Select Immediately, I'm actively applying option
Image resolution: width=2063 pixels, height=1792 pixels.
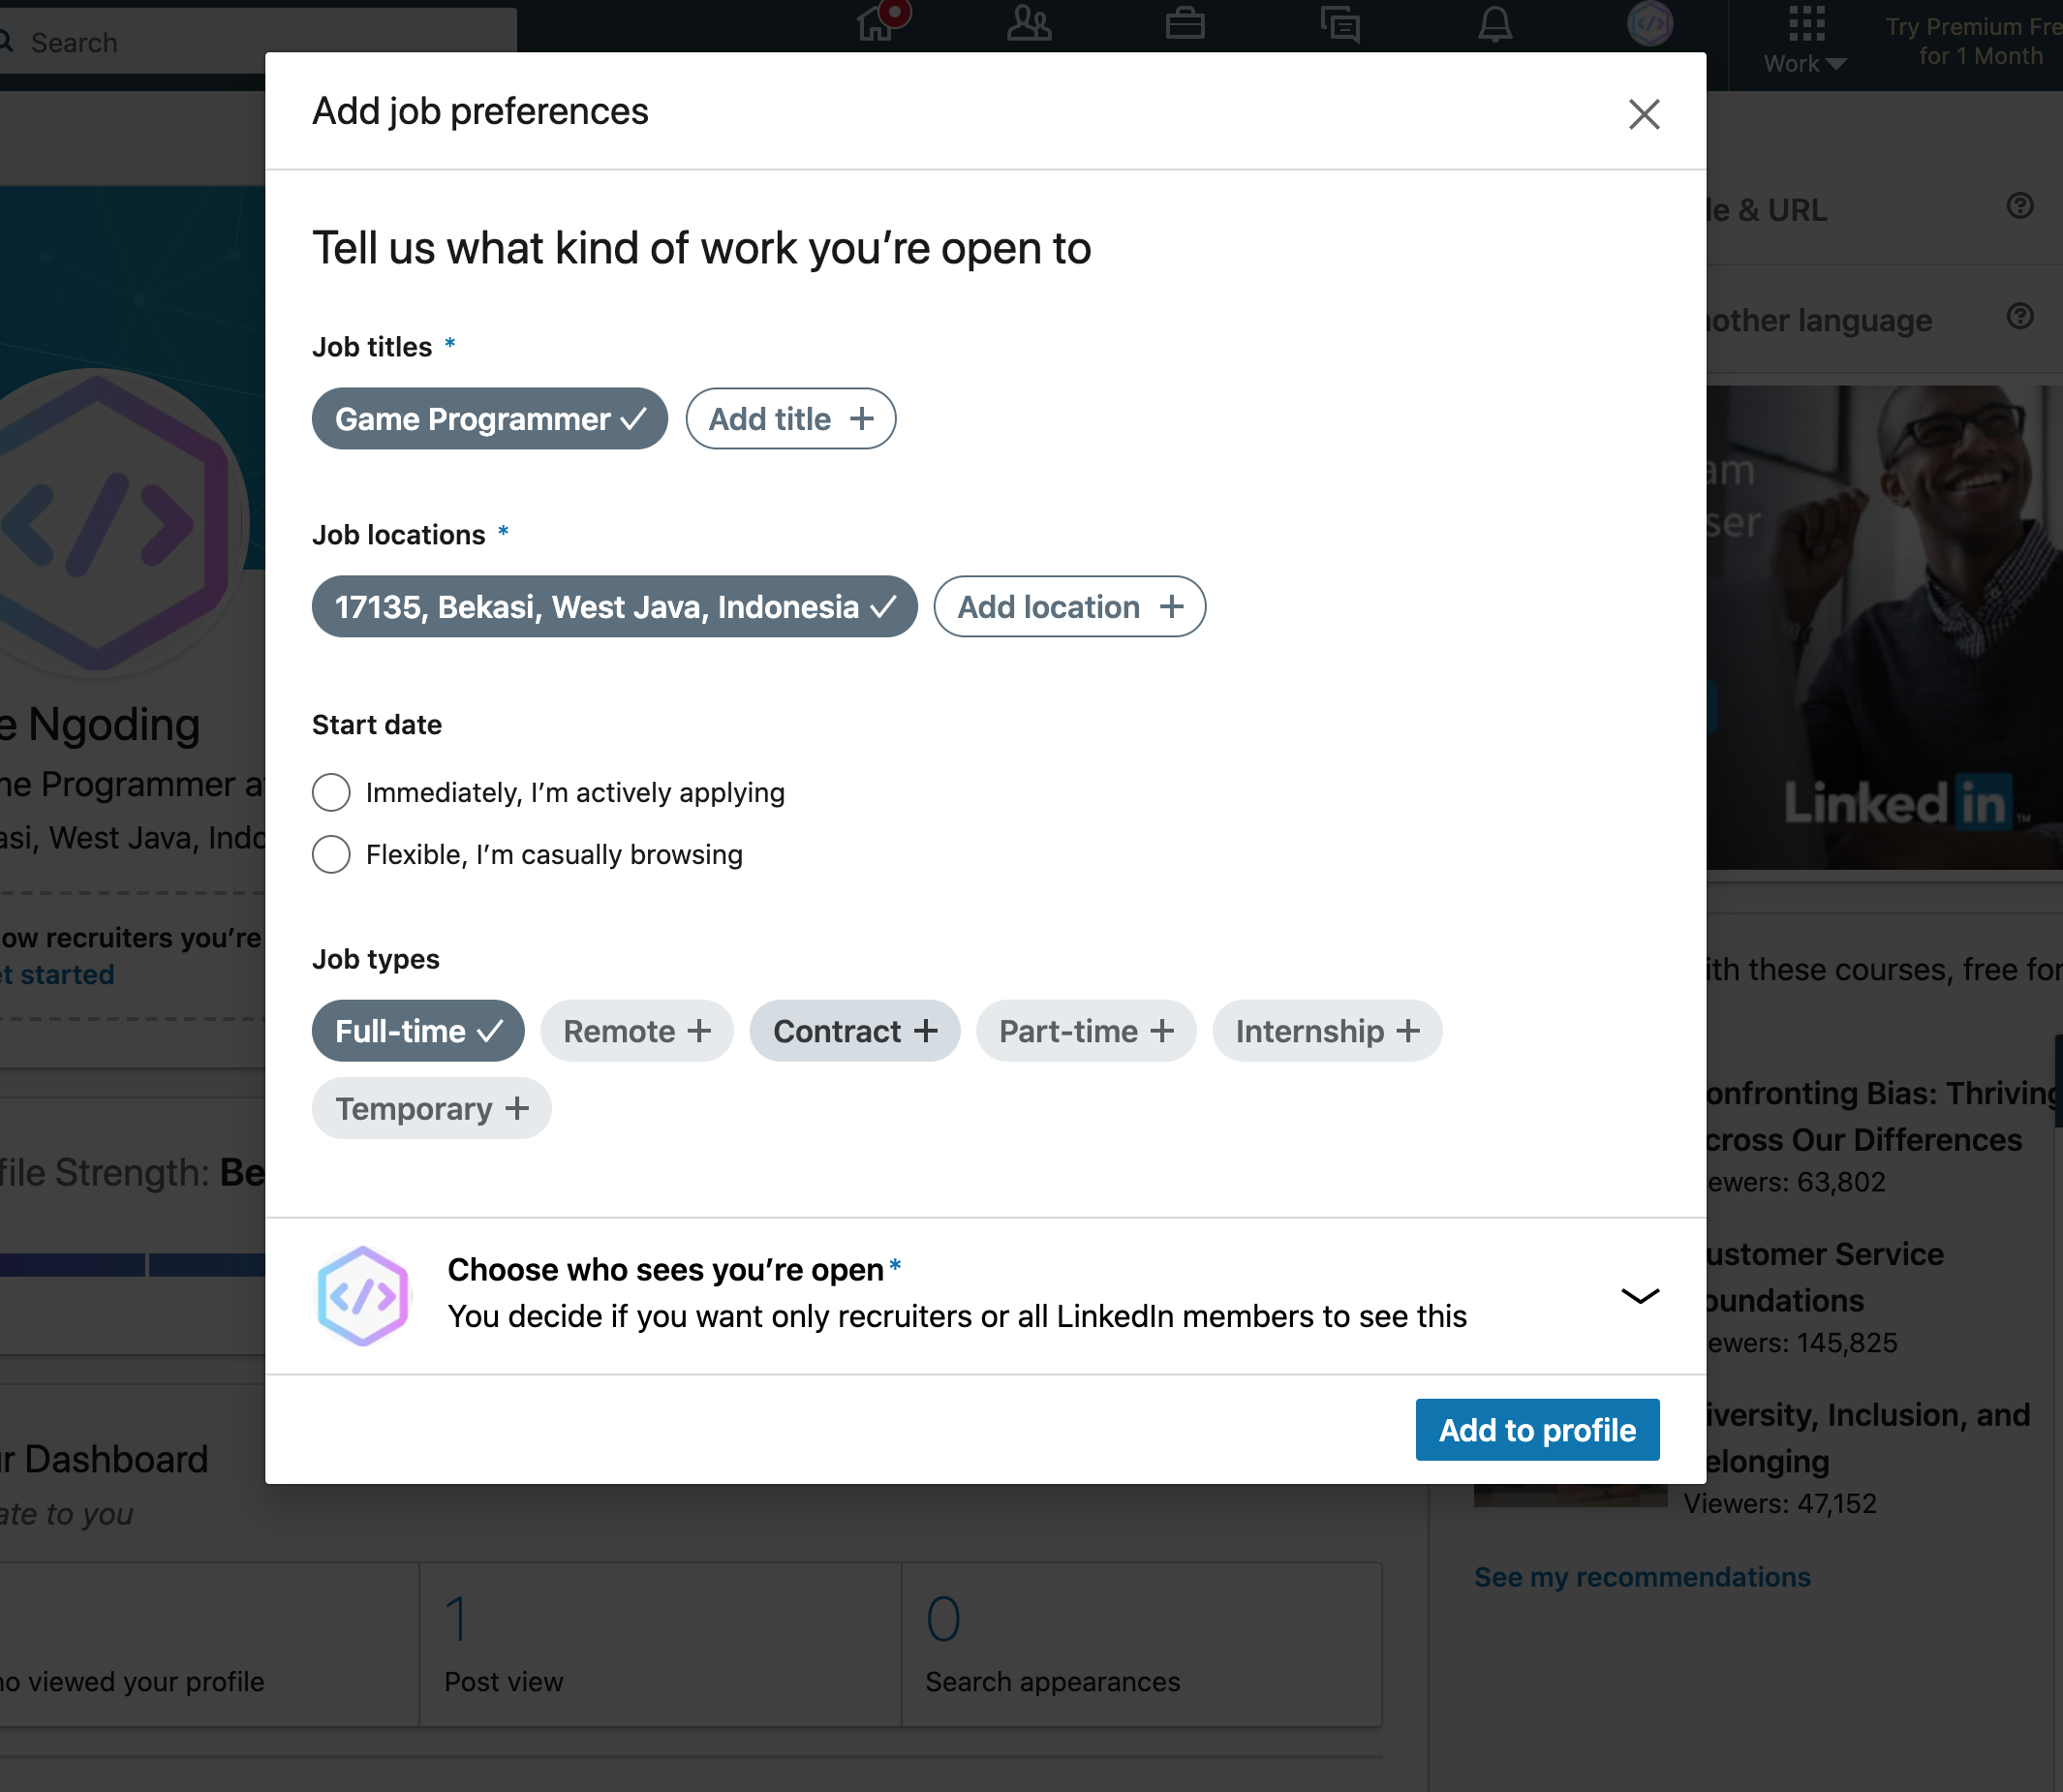click(x=331, y=792)
